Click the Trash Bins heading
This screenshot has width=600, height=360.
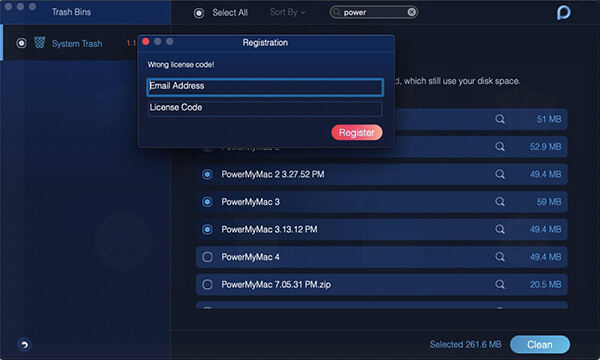pyautogui.click(x=72, y=12)
